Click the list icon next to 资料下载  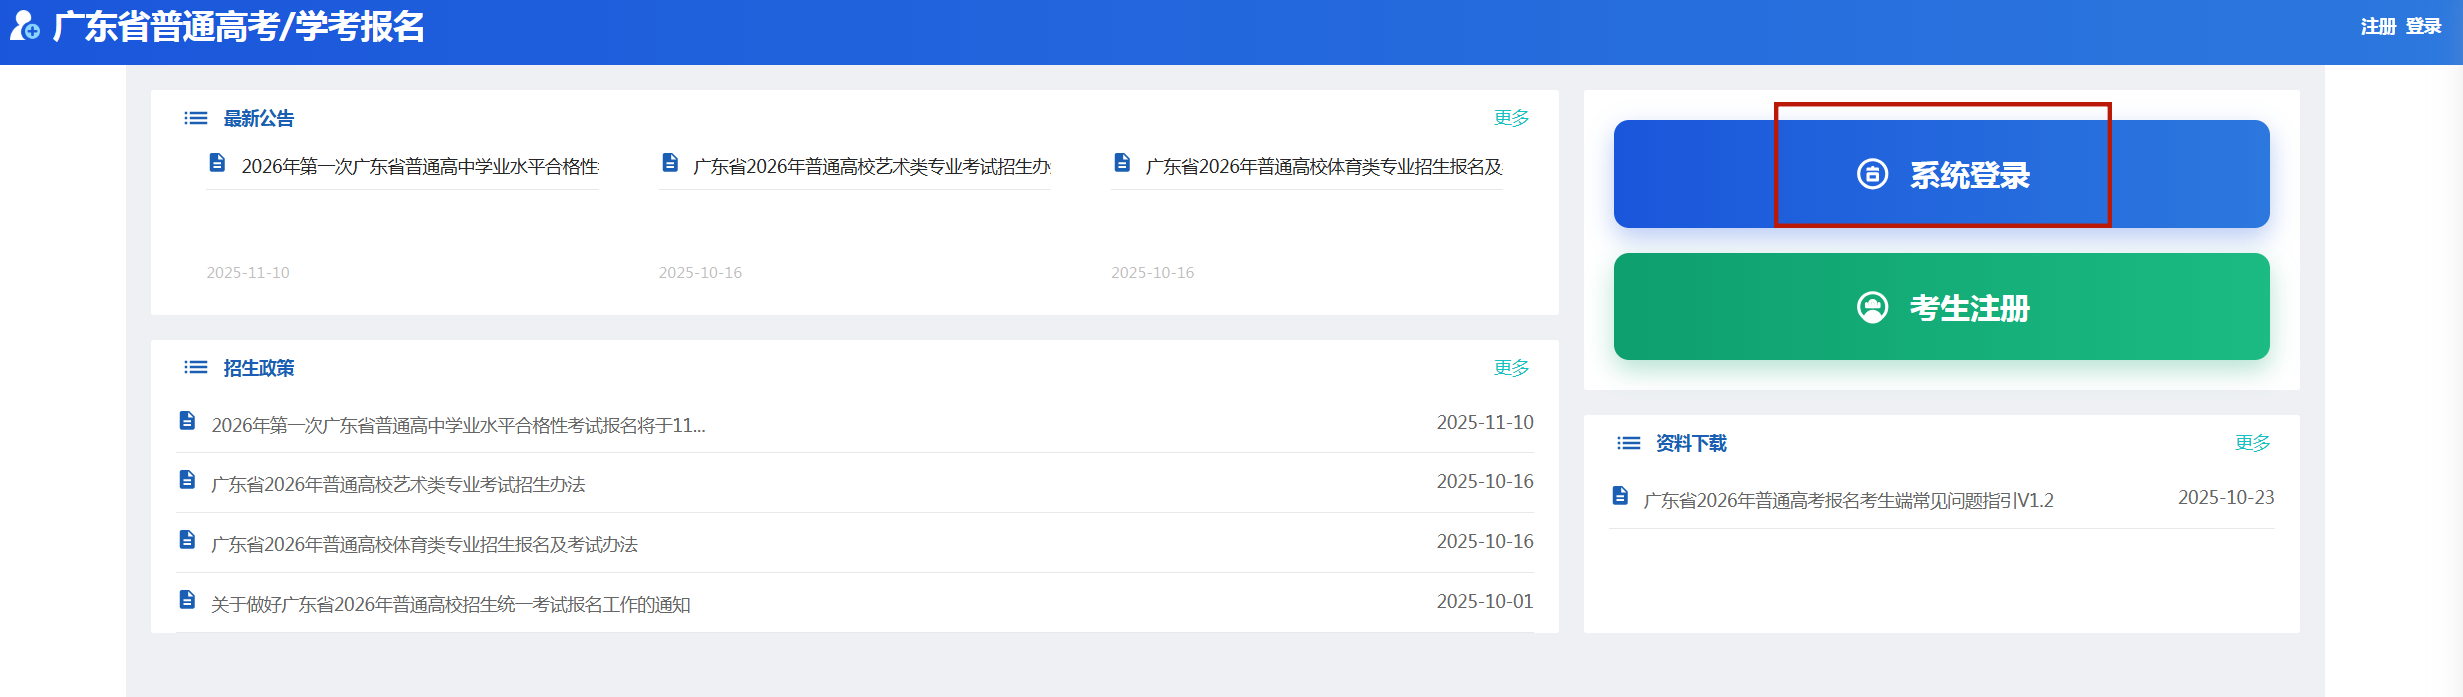click(x=1628, y=443)
